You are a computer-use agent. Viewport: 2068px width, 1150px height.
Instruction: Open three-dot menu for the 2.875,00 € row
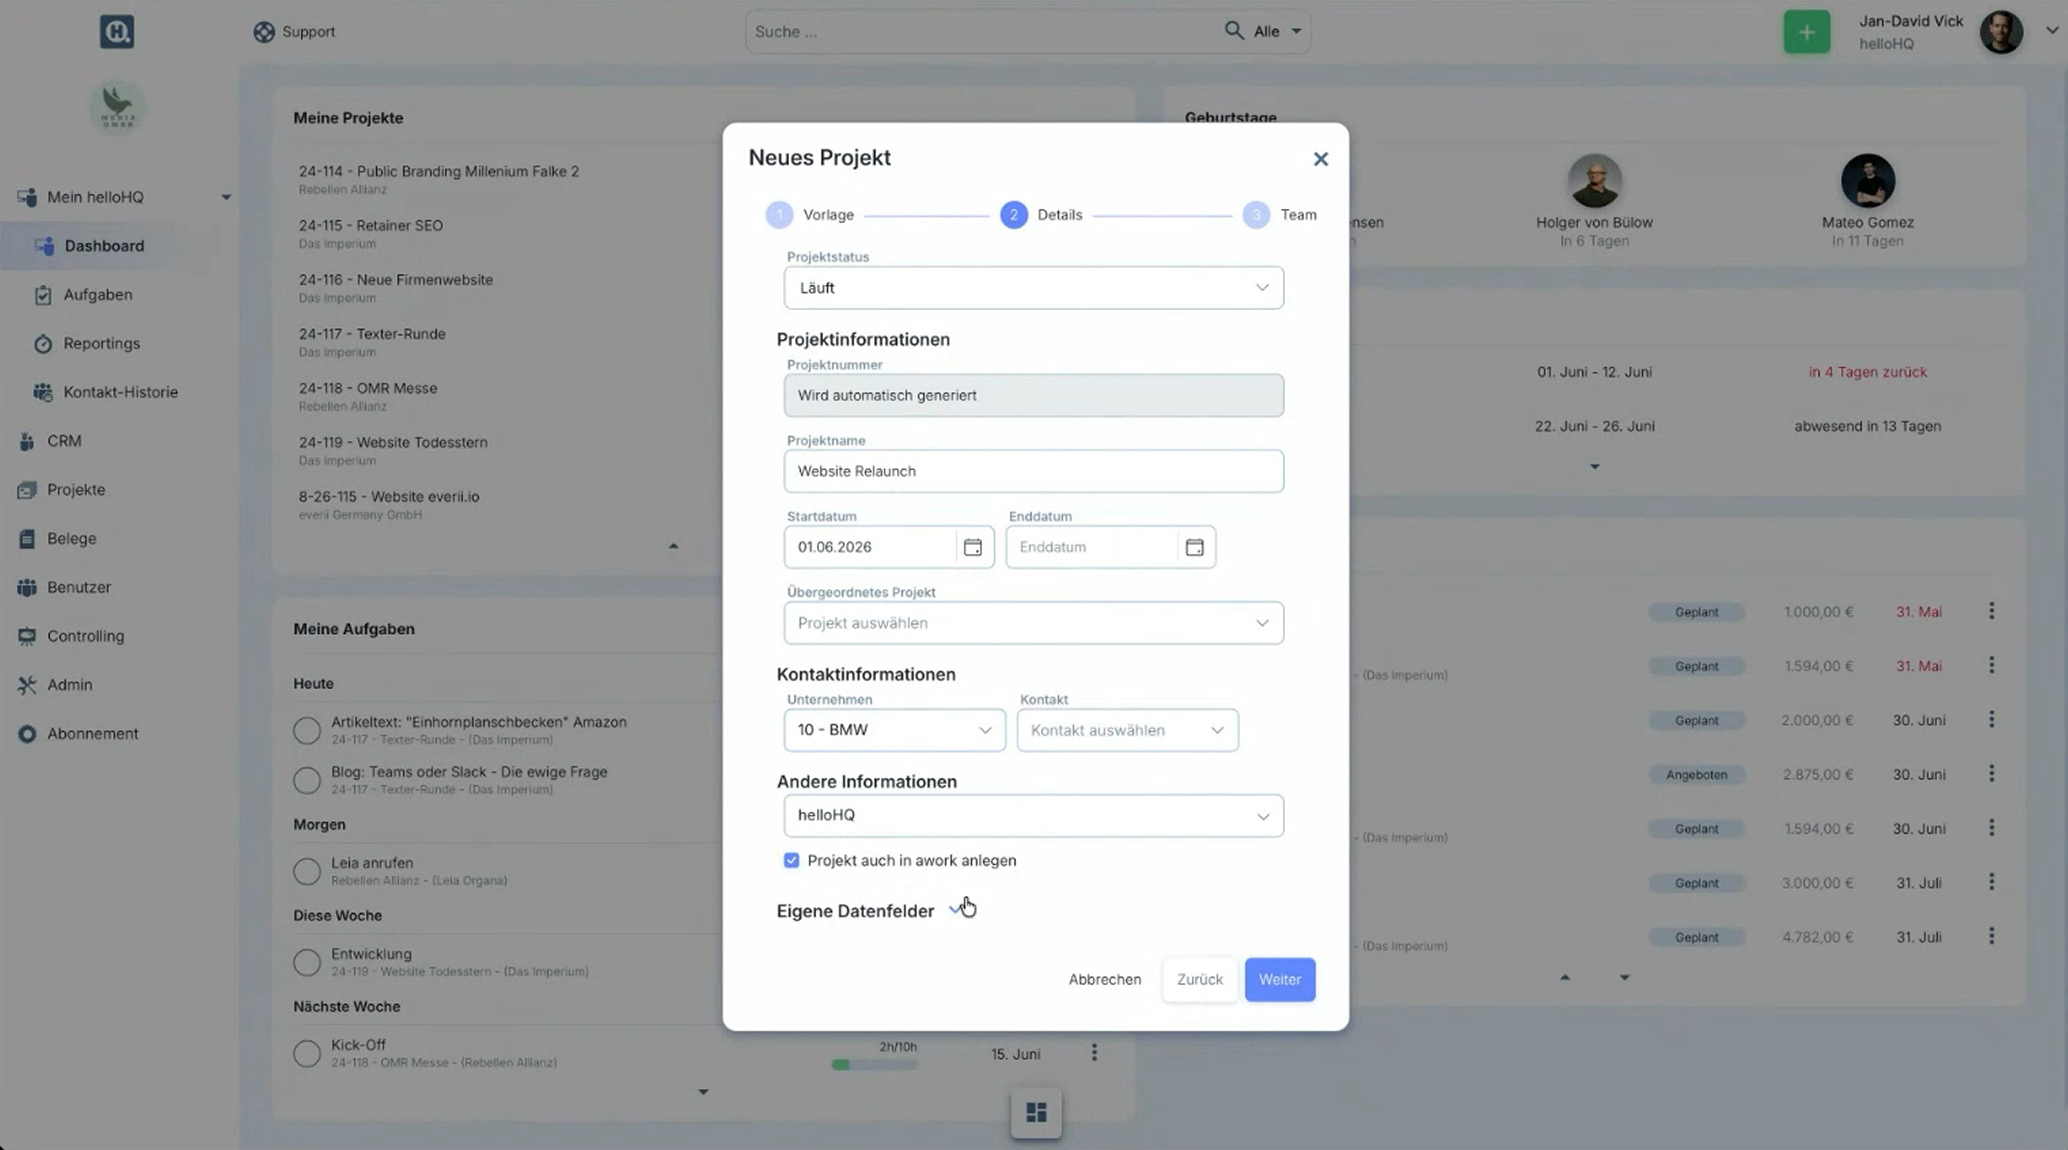pos(1991,774)
